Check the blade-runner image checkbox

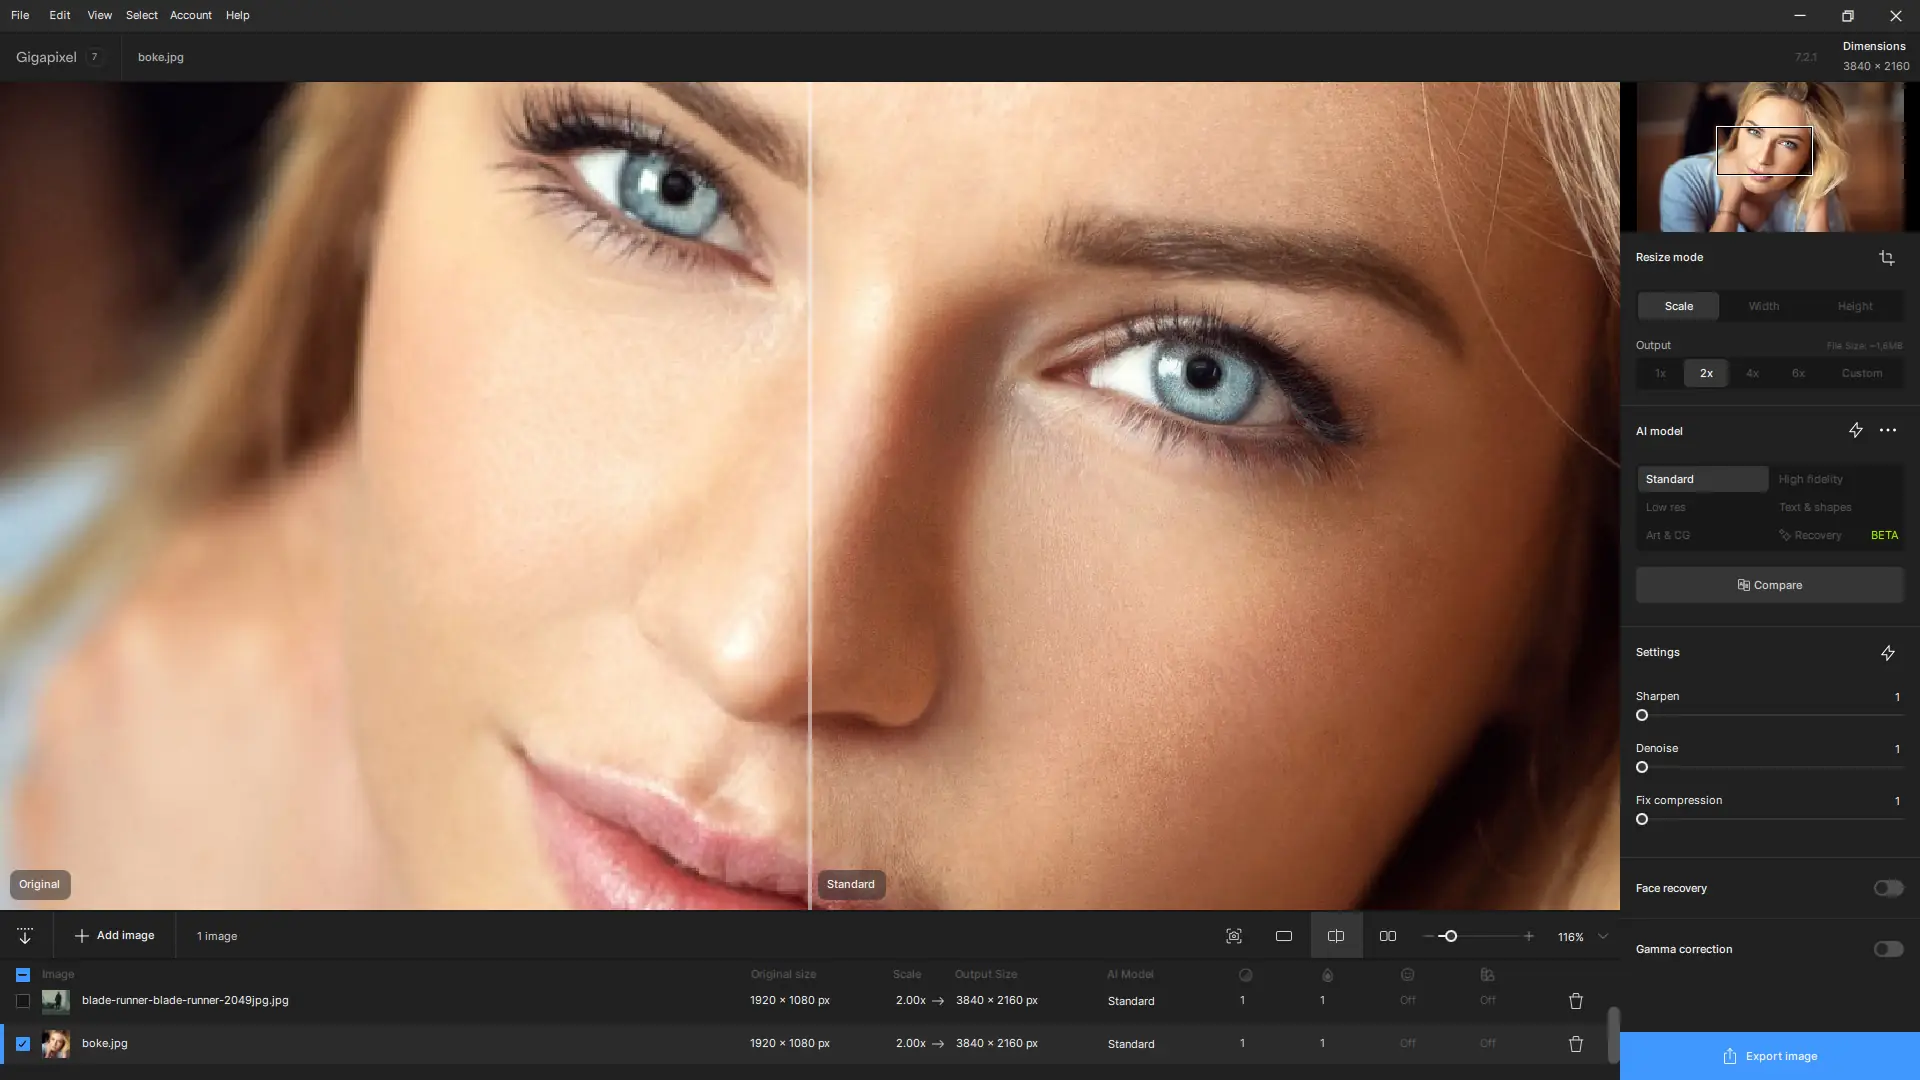point(23,1001)
